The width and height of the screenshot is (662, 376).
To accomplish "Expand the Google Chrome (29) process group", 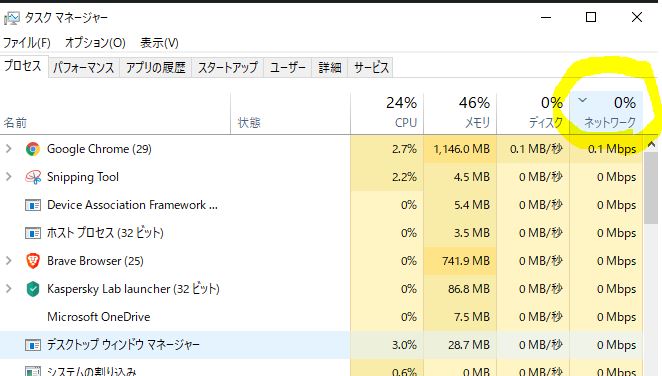I will pos(8,149).
